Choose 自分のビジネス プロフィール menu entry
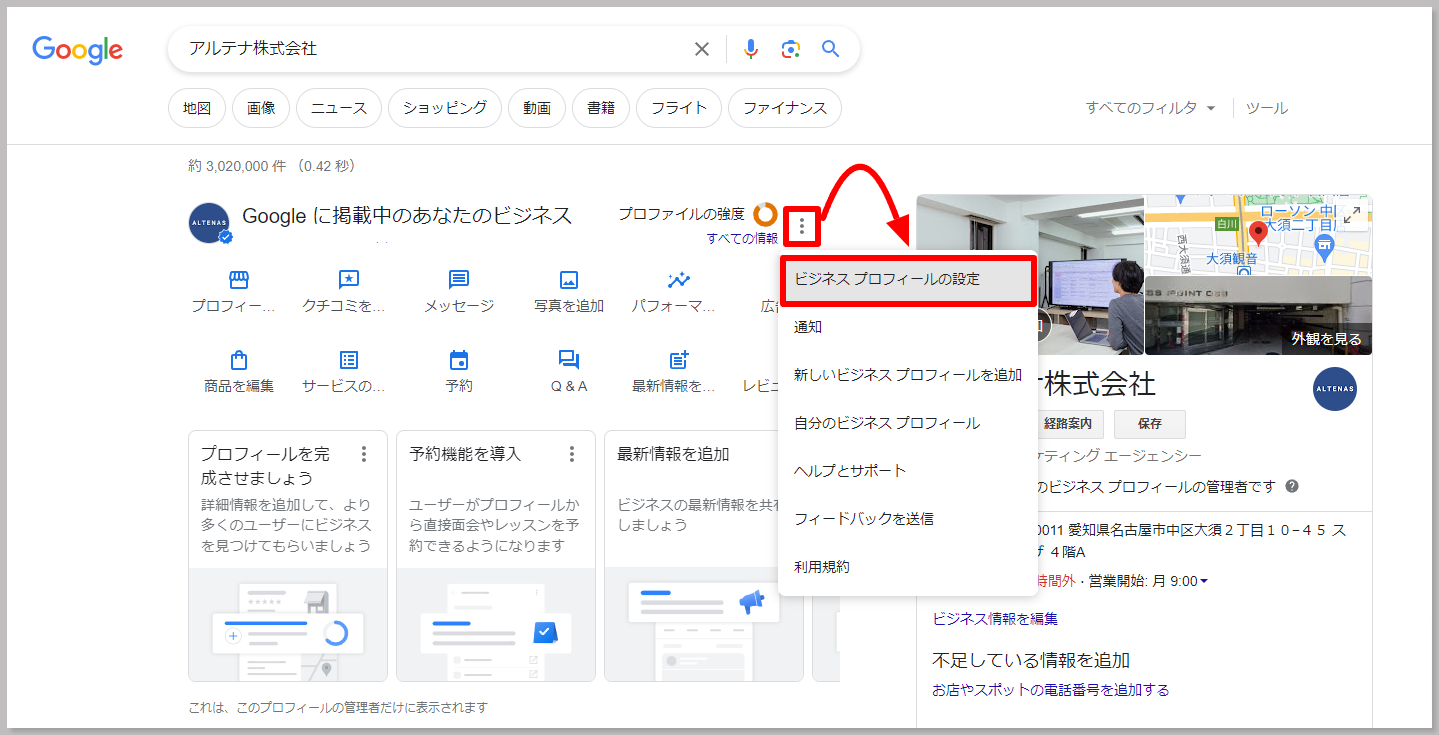1439x735 pixels. (906, 423)
